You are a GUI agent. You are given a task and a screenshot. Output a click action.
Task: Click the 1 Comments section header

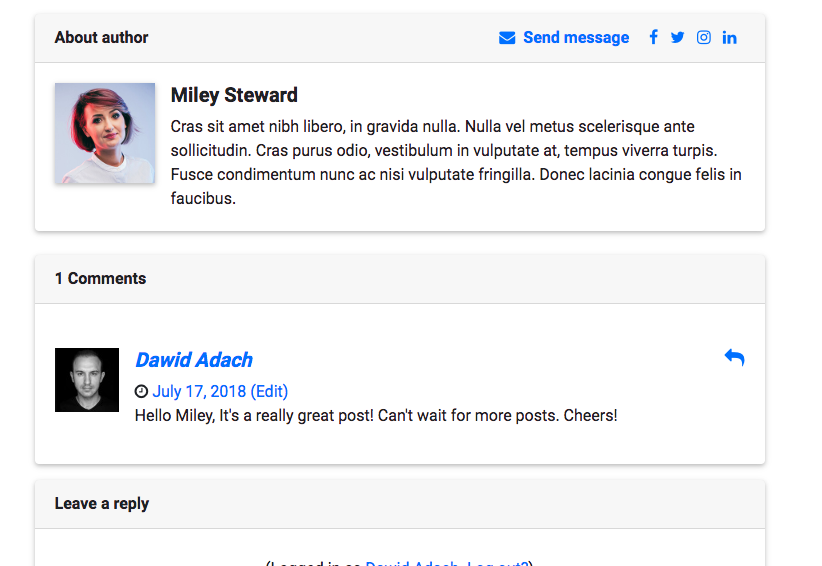[x=400, y=279]
